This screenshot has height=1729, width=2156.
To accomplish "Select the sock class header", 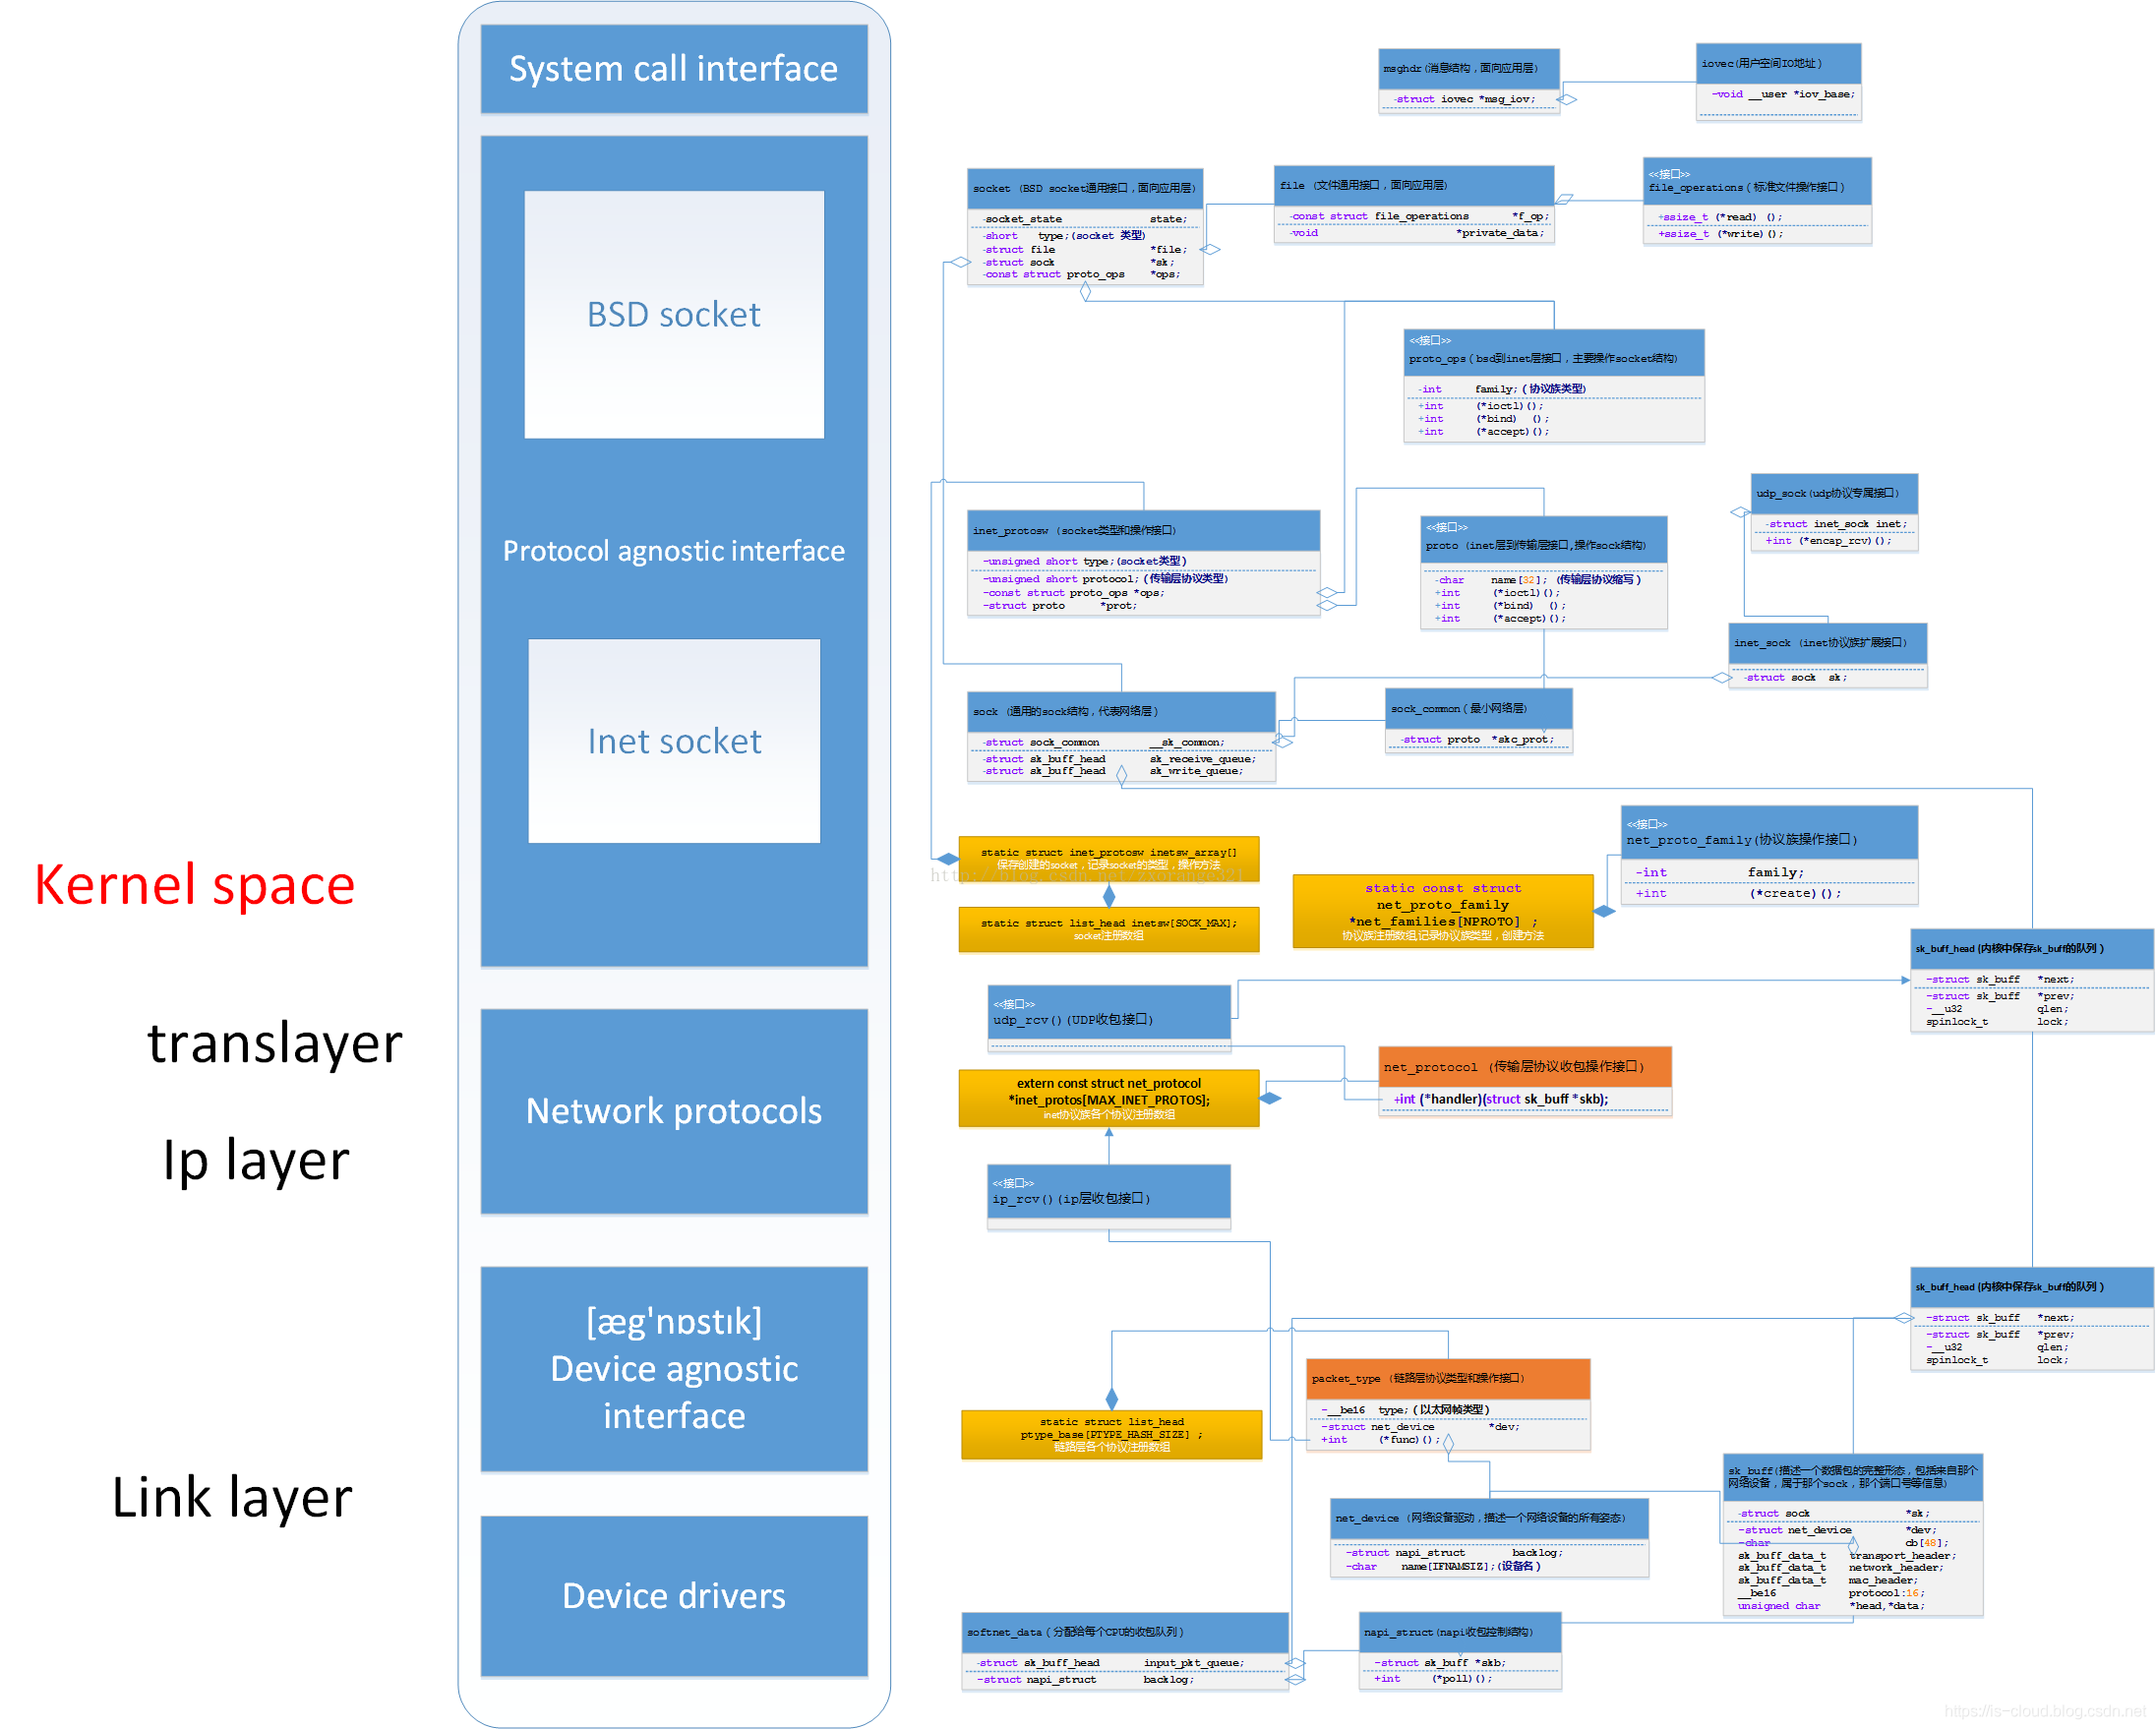I will pyautogui.click(x=1121, y=711).
